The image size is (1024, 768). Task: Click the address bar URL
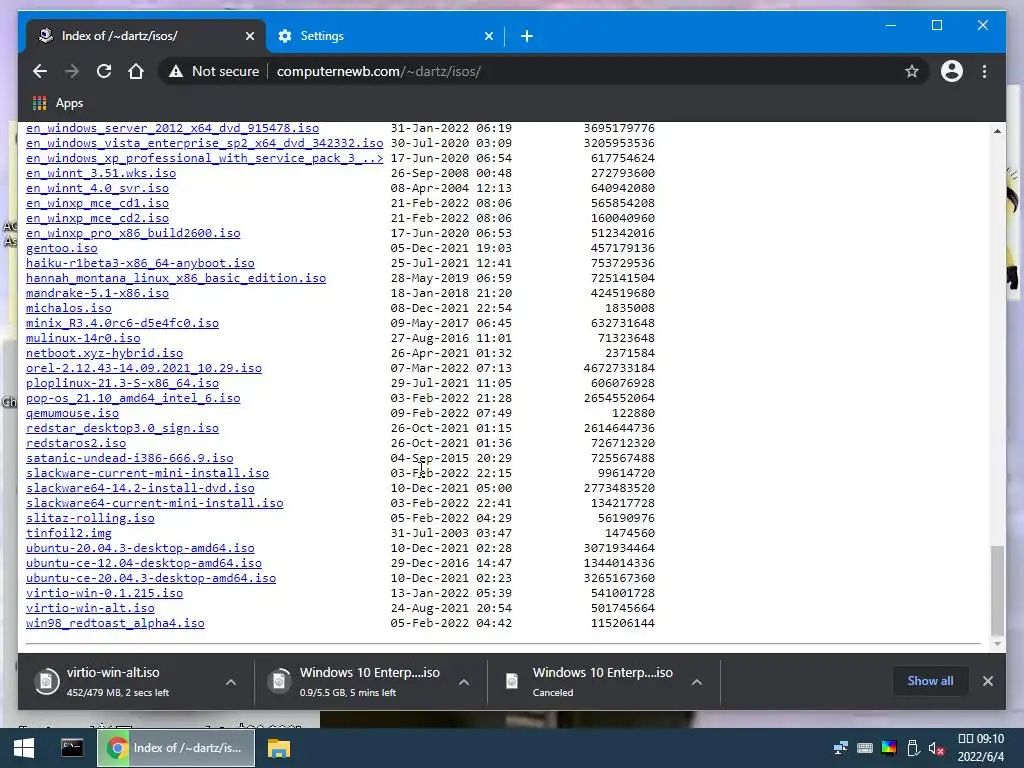[x=379, y=71]
